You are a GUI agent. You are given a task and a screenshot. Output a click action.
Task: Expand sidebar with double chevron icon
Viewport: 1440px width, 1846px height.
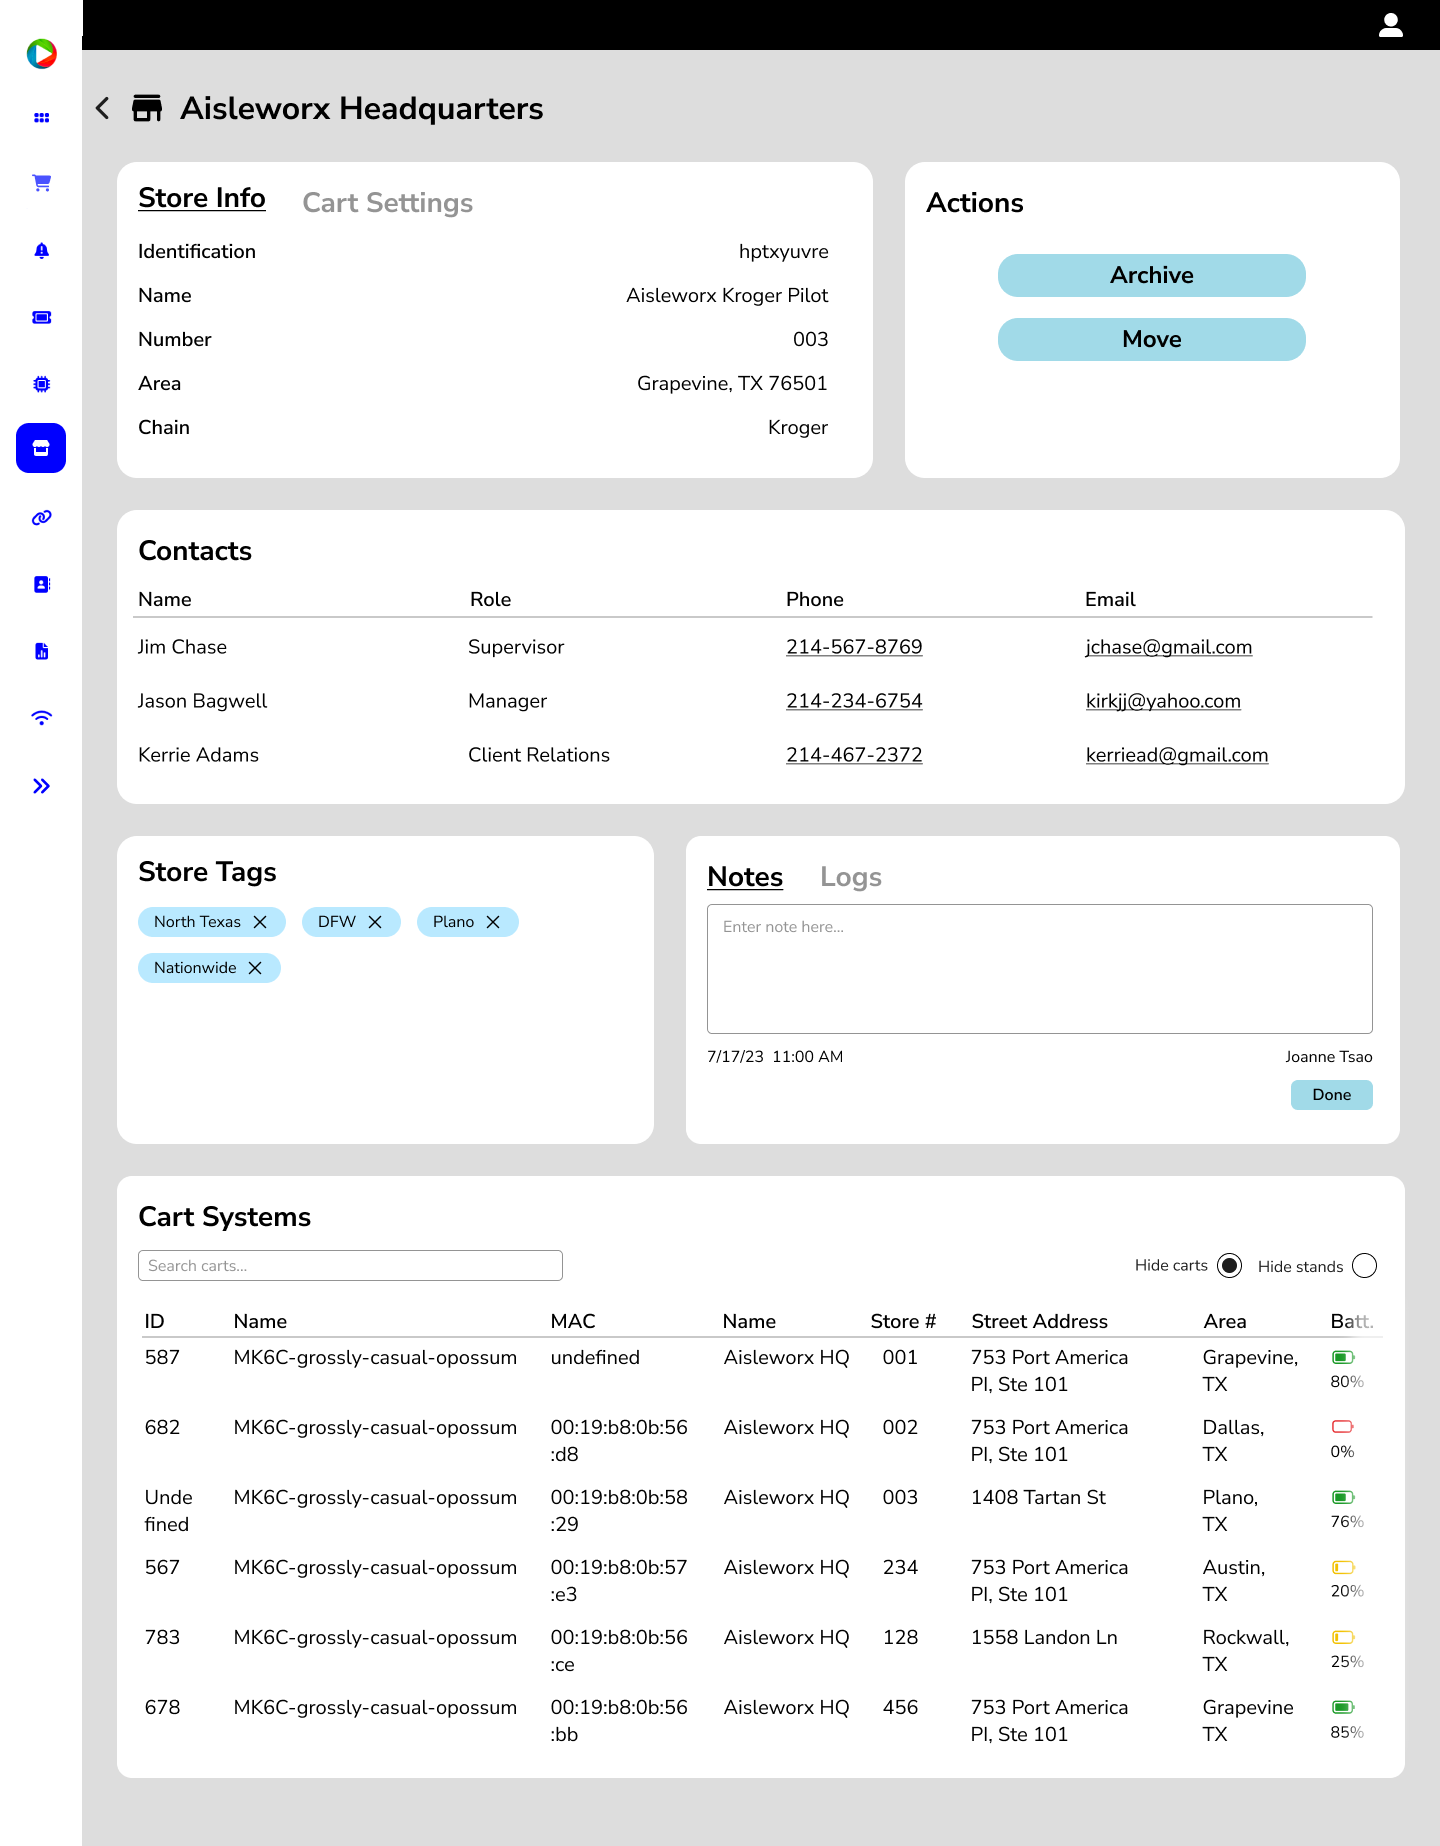41,786
